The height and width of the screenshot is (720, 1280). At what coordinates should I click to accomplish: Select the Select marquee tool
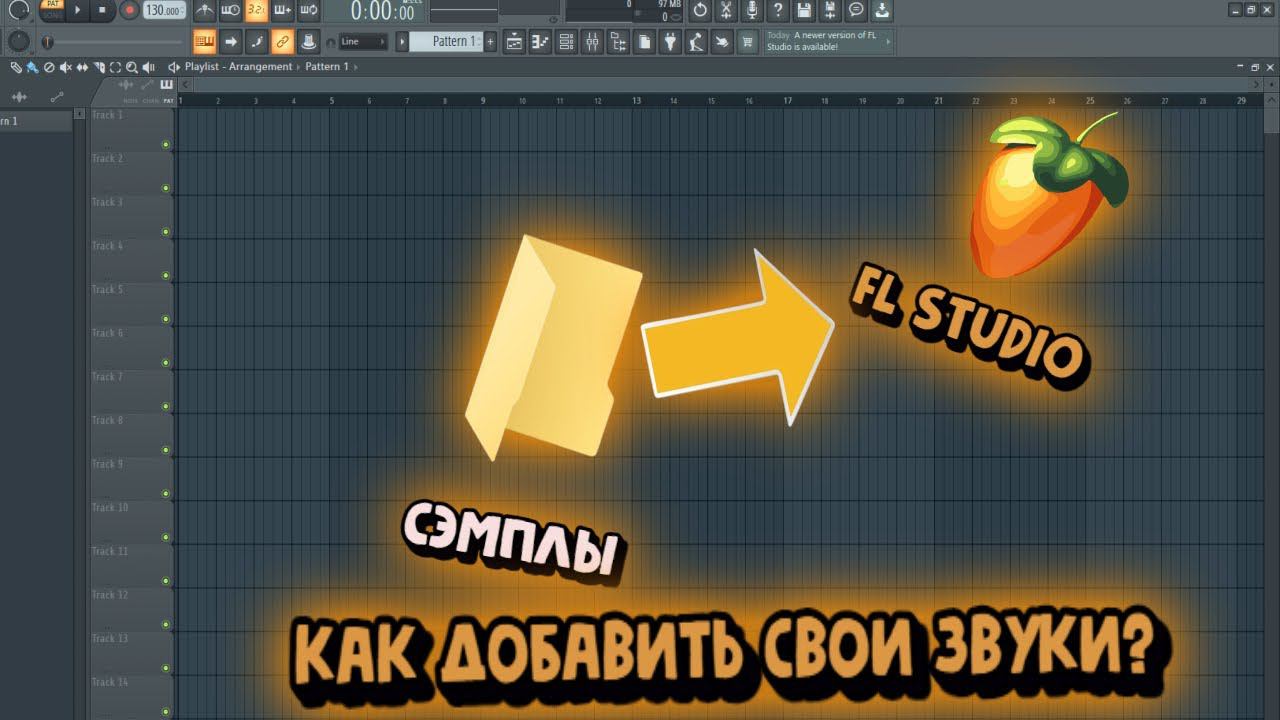click(x=115, y=67)
